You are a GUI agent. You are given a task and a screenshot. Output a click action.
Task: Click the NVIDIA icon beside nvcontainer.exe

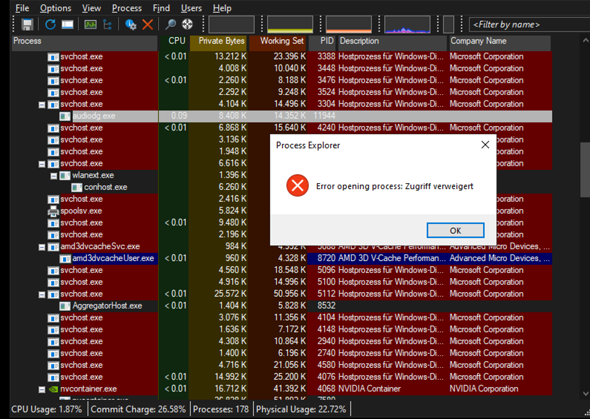[53, 389]
